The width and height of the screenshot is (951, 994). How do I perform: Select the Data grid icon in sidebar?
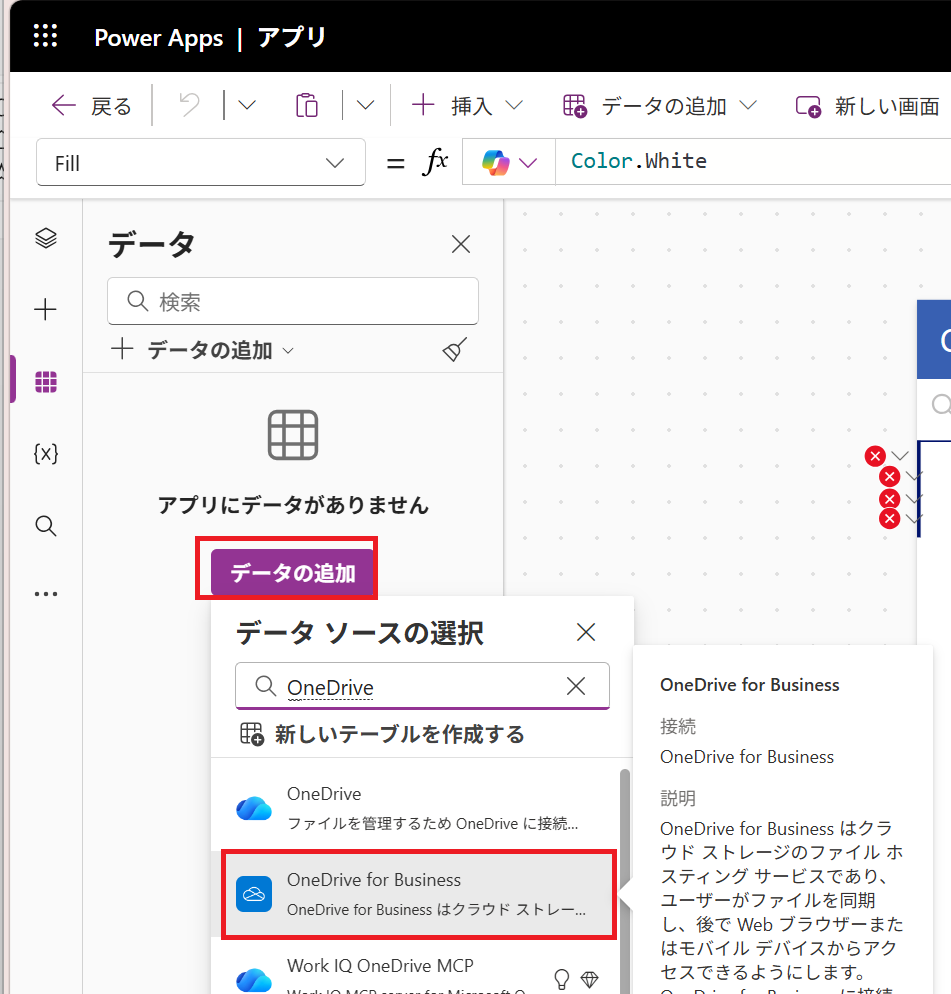[46, 382]
